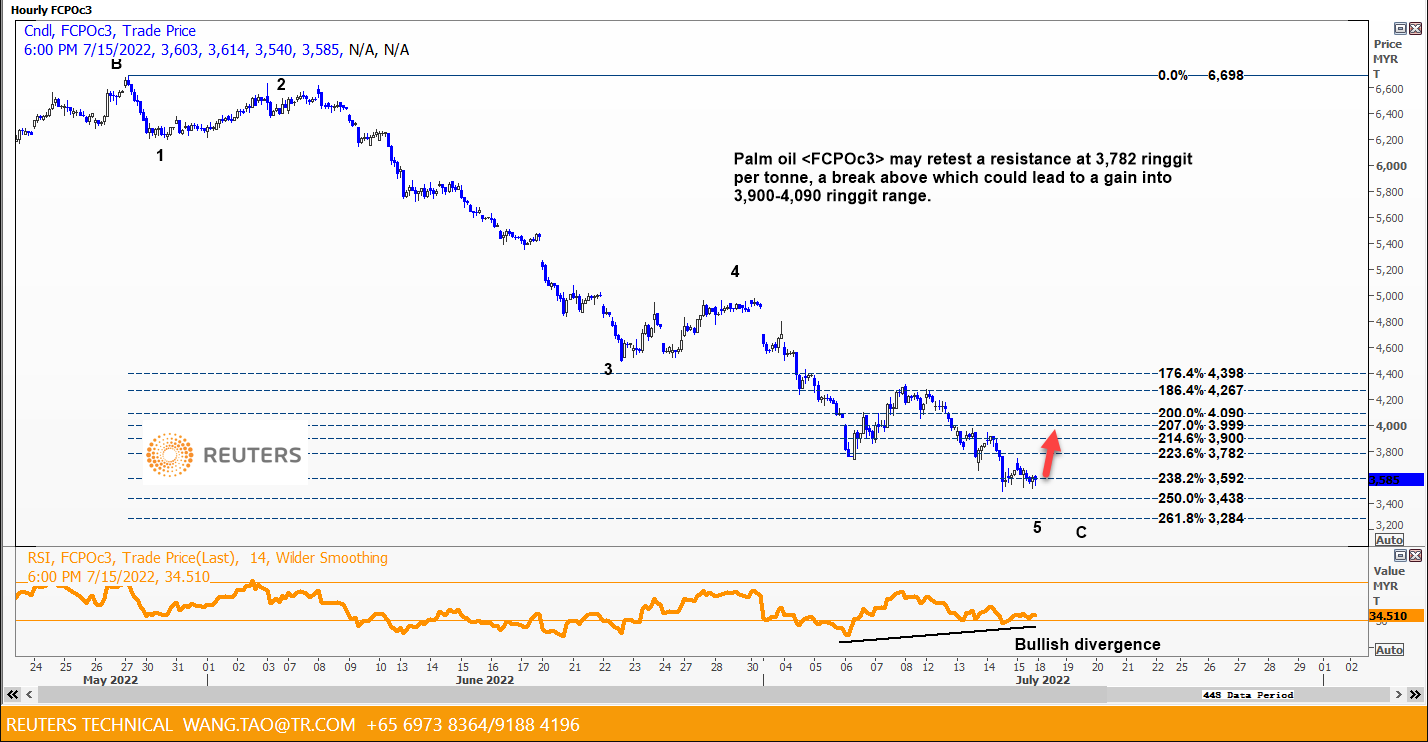Click the RSI 6:00 PM 7/15/2022 value line
Viewport: 1428px width, 742px height.
pyautogui.click(x=118, y=576)
